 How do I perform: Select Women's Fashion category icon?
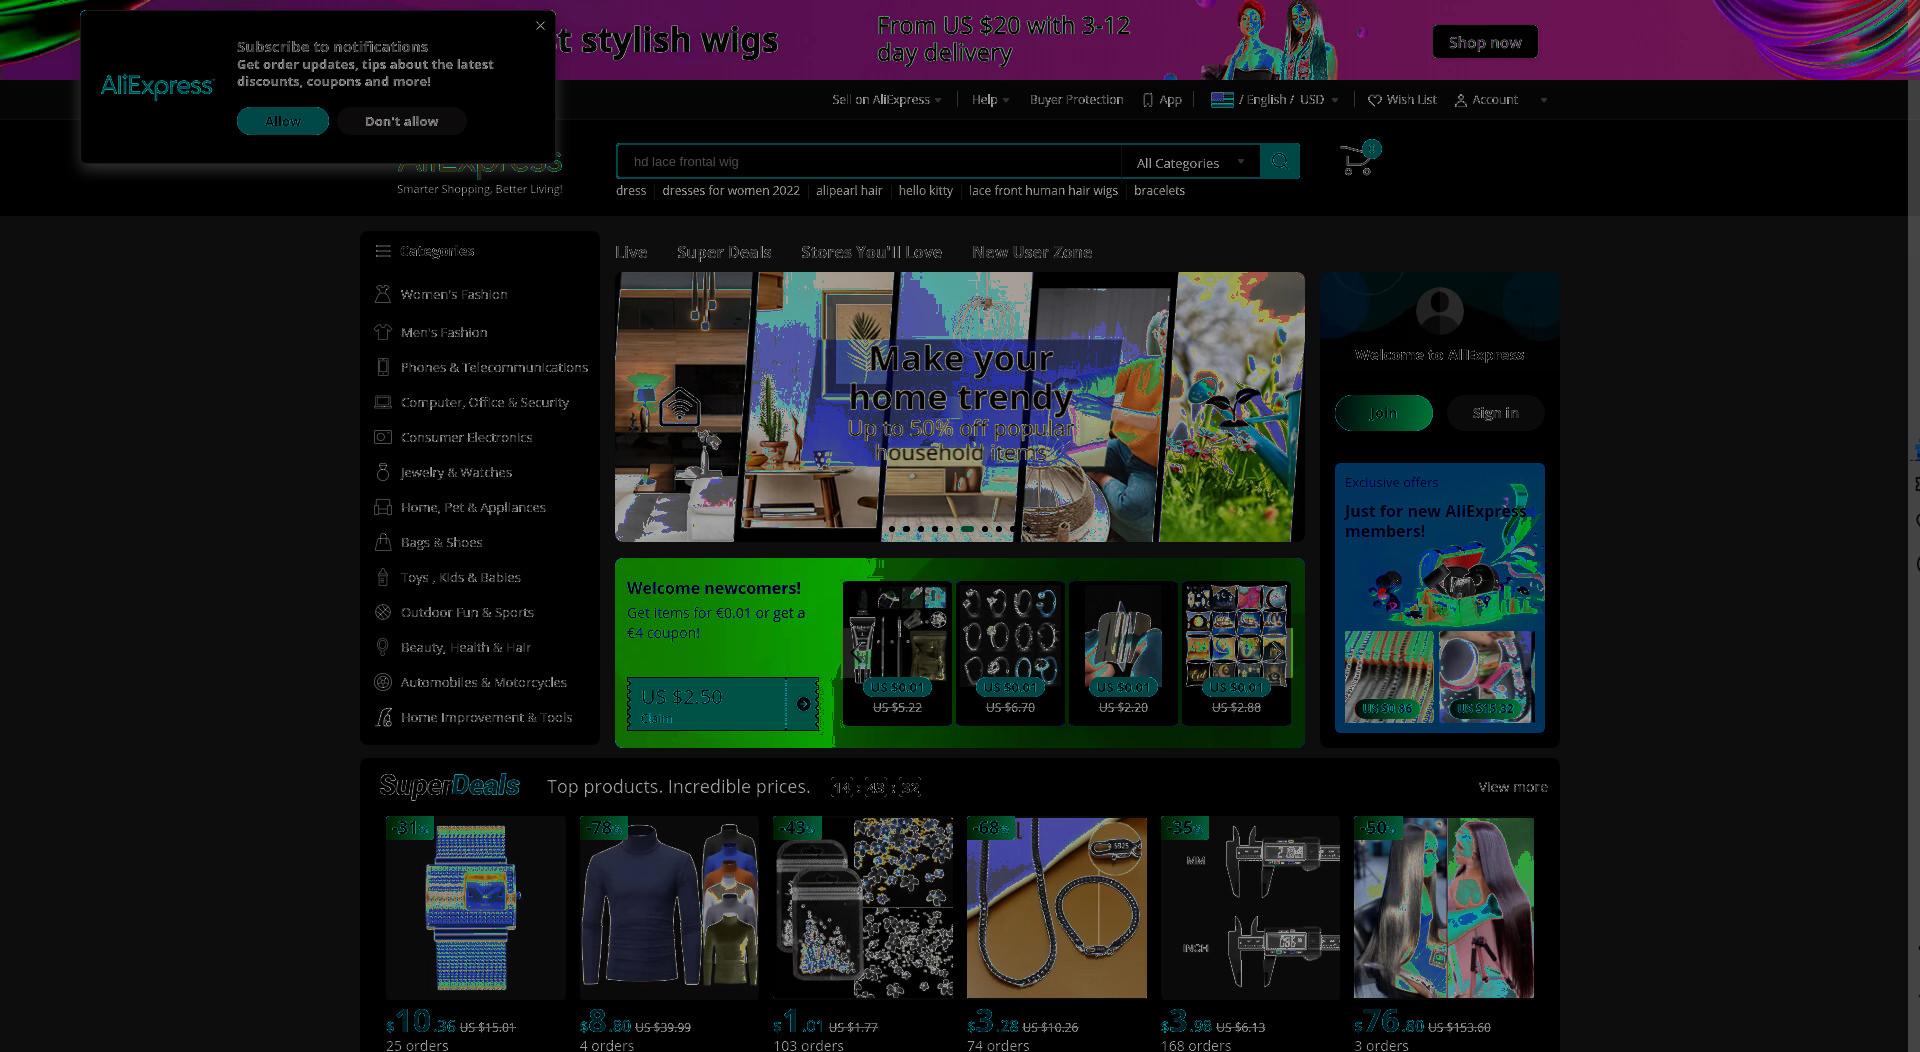click(382, 294)
